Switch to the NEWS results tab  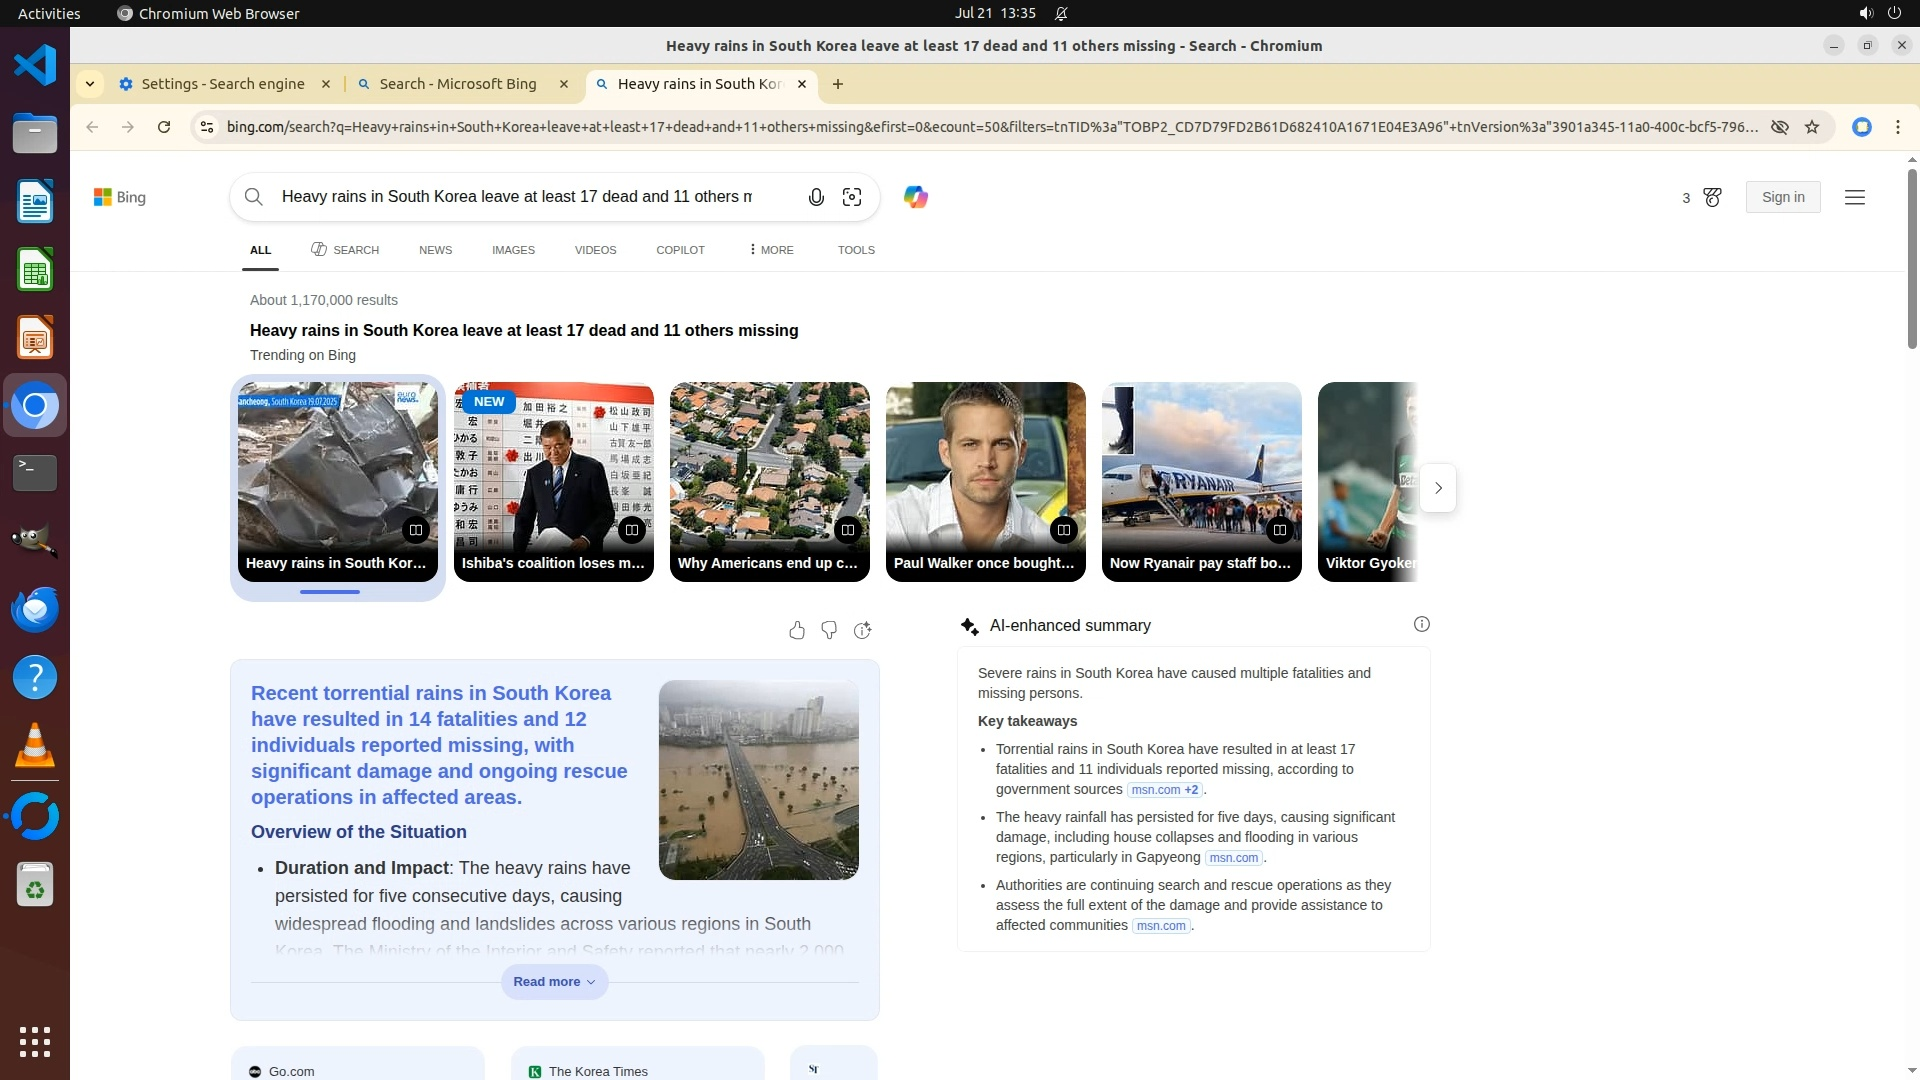tap(435, 250)
